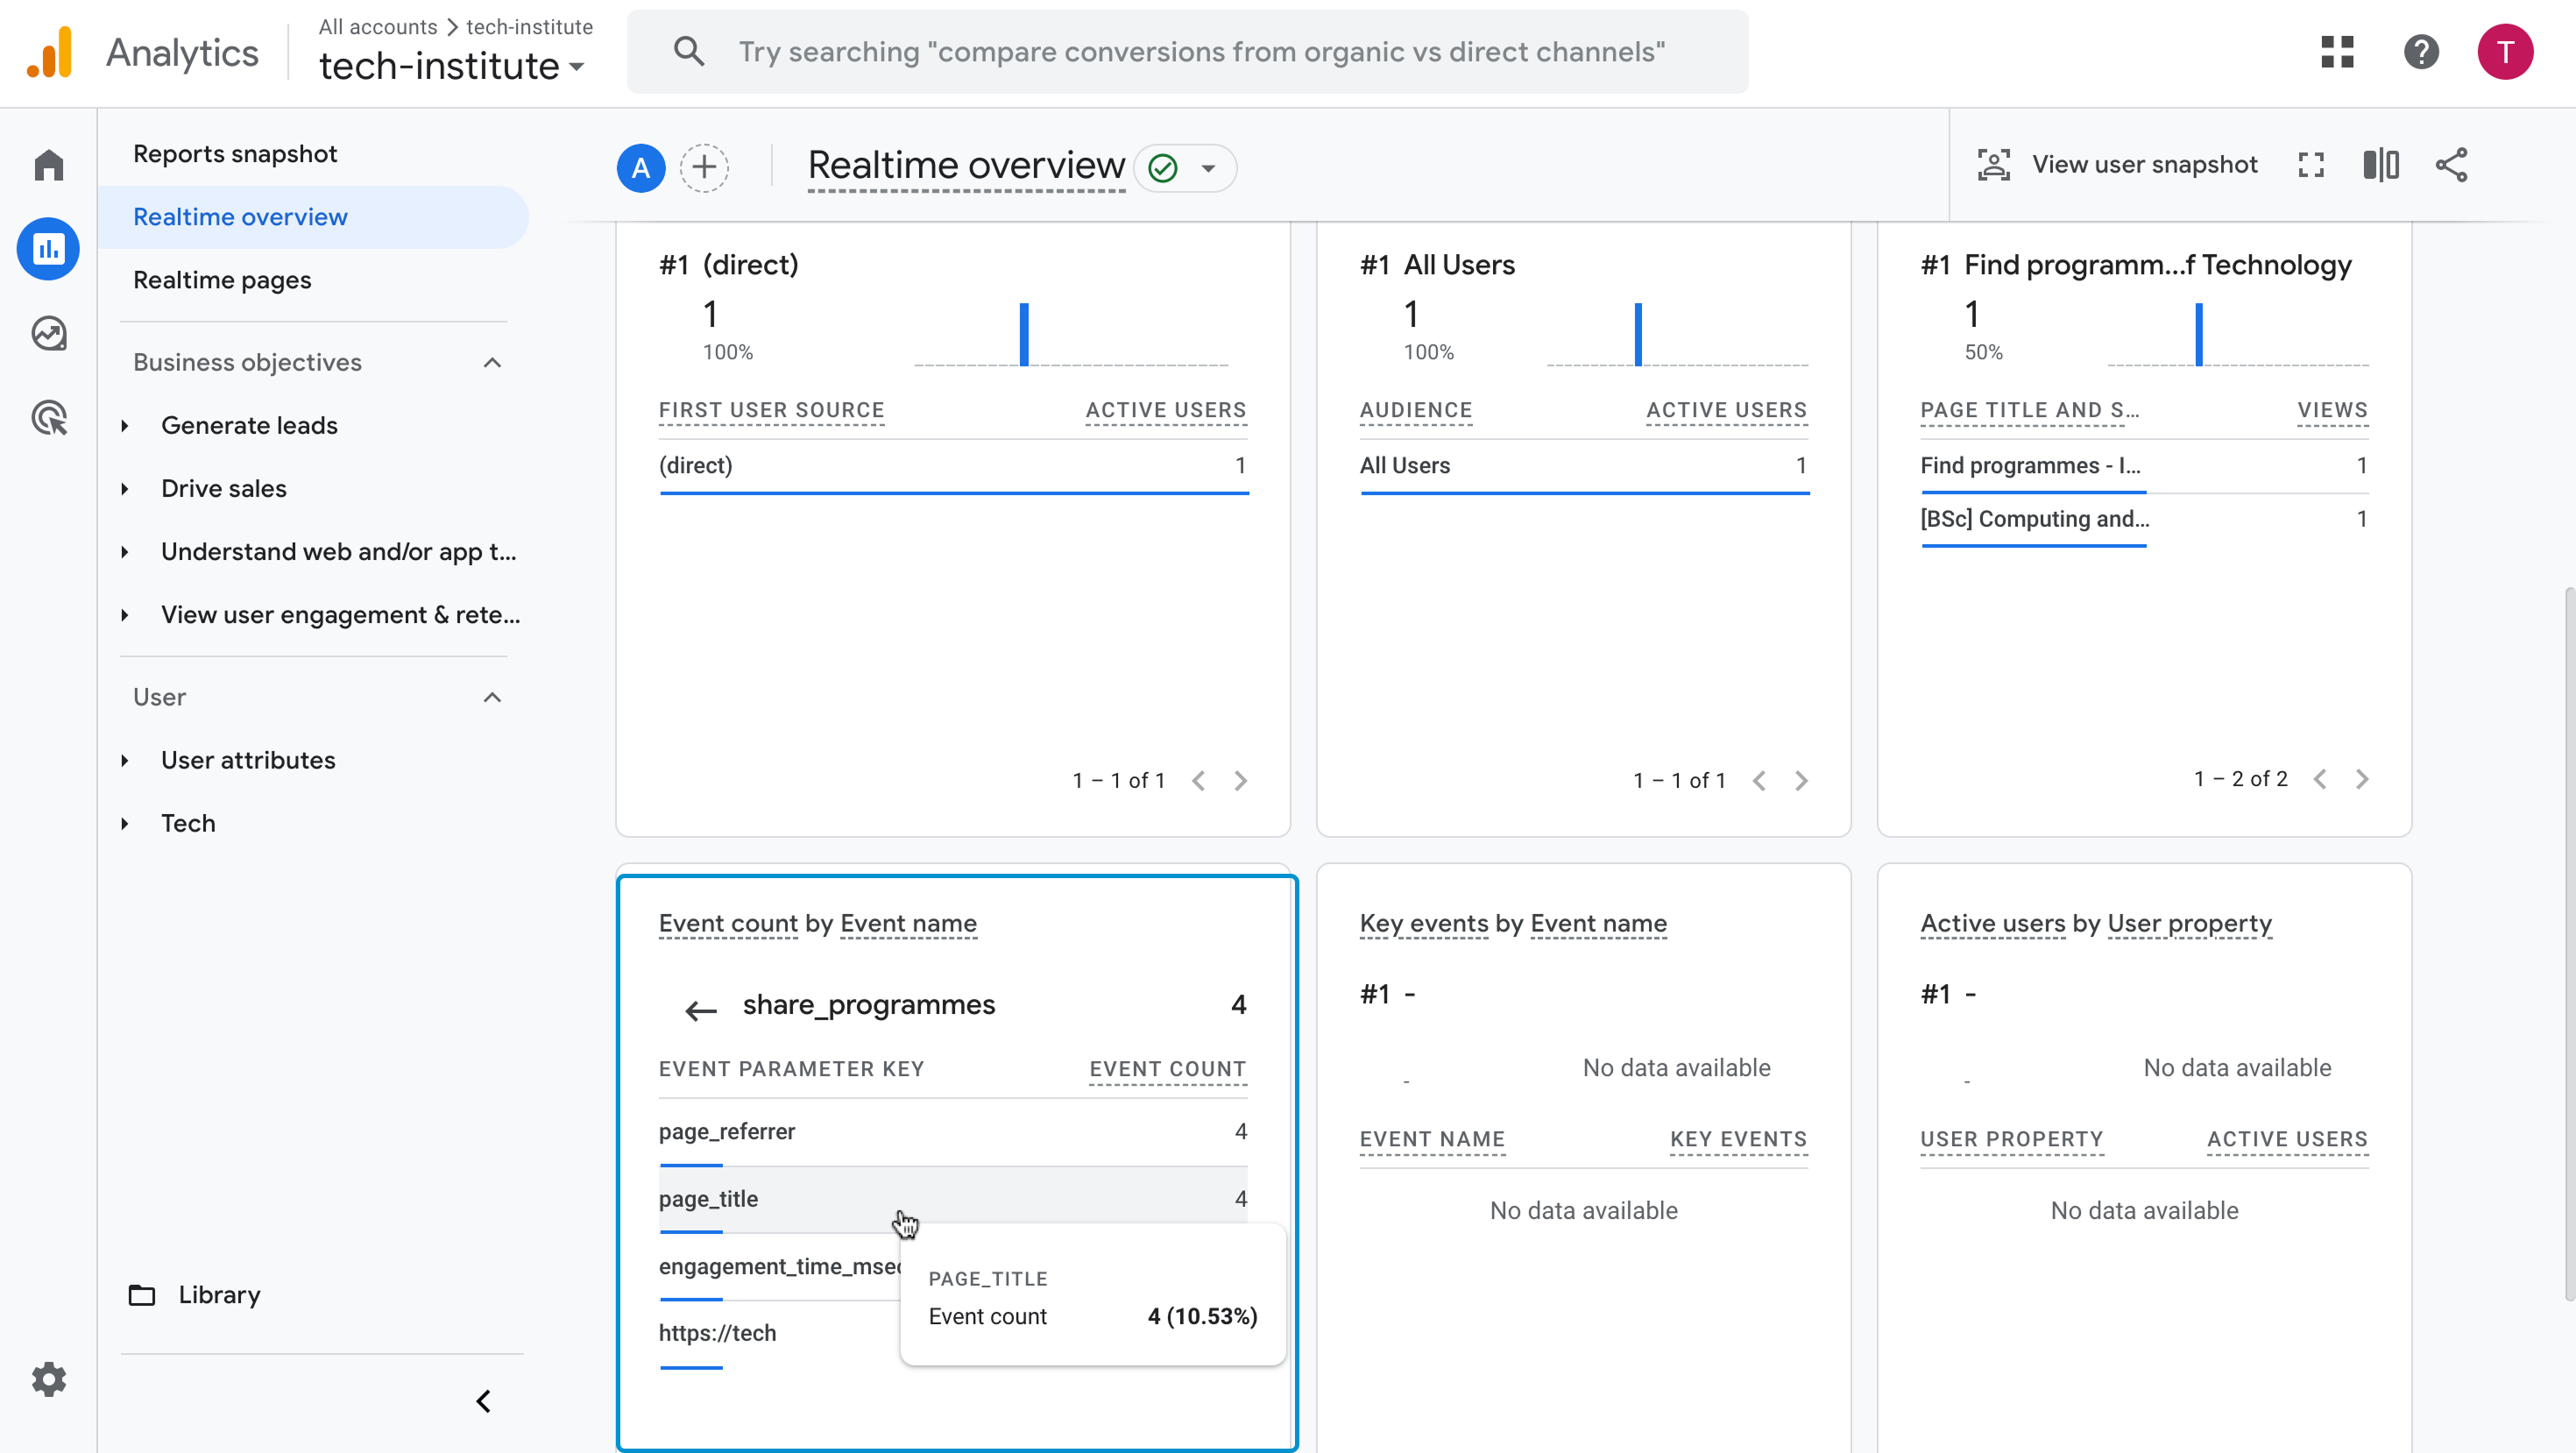Open the Home icon in left rail

[48, 165]
